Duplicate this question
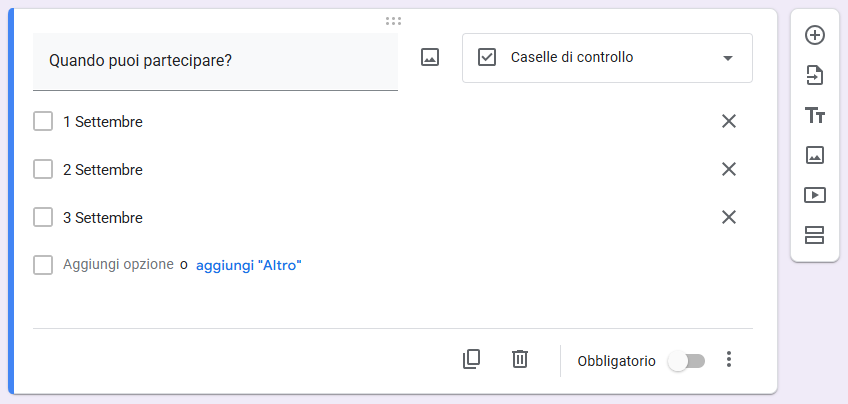Screen dimensions: 848x404 (472, 360)
